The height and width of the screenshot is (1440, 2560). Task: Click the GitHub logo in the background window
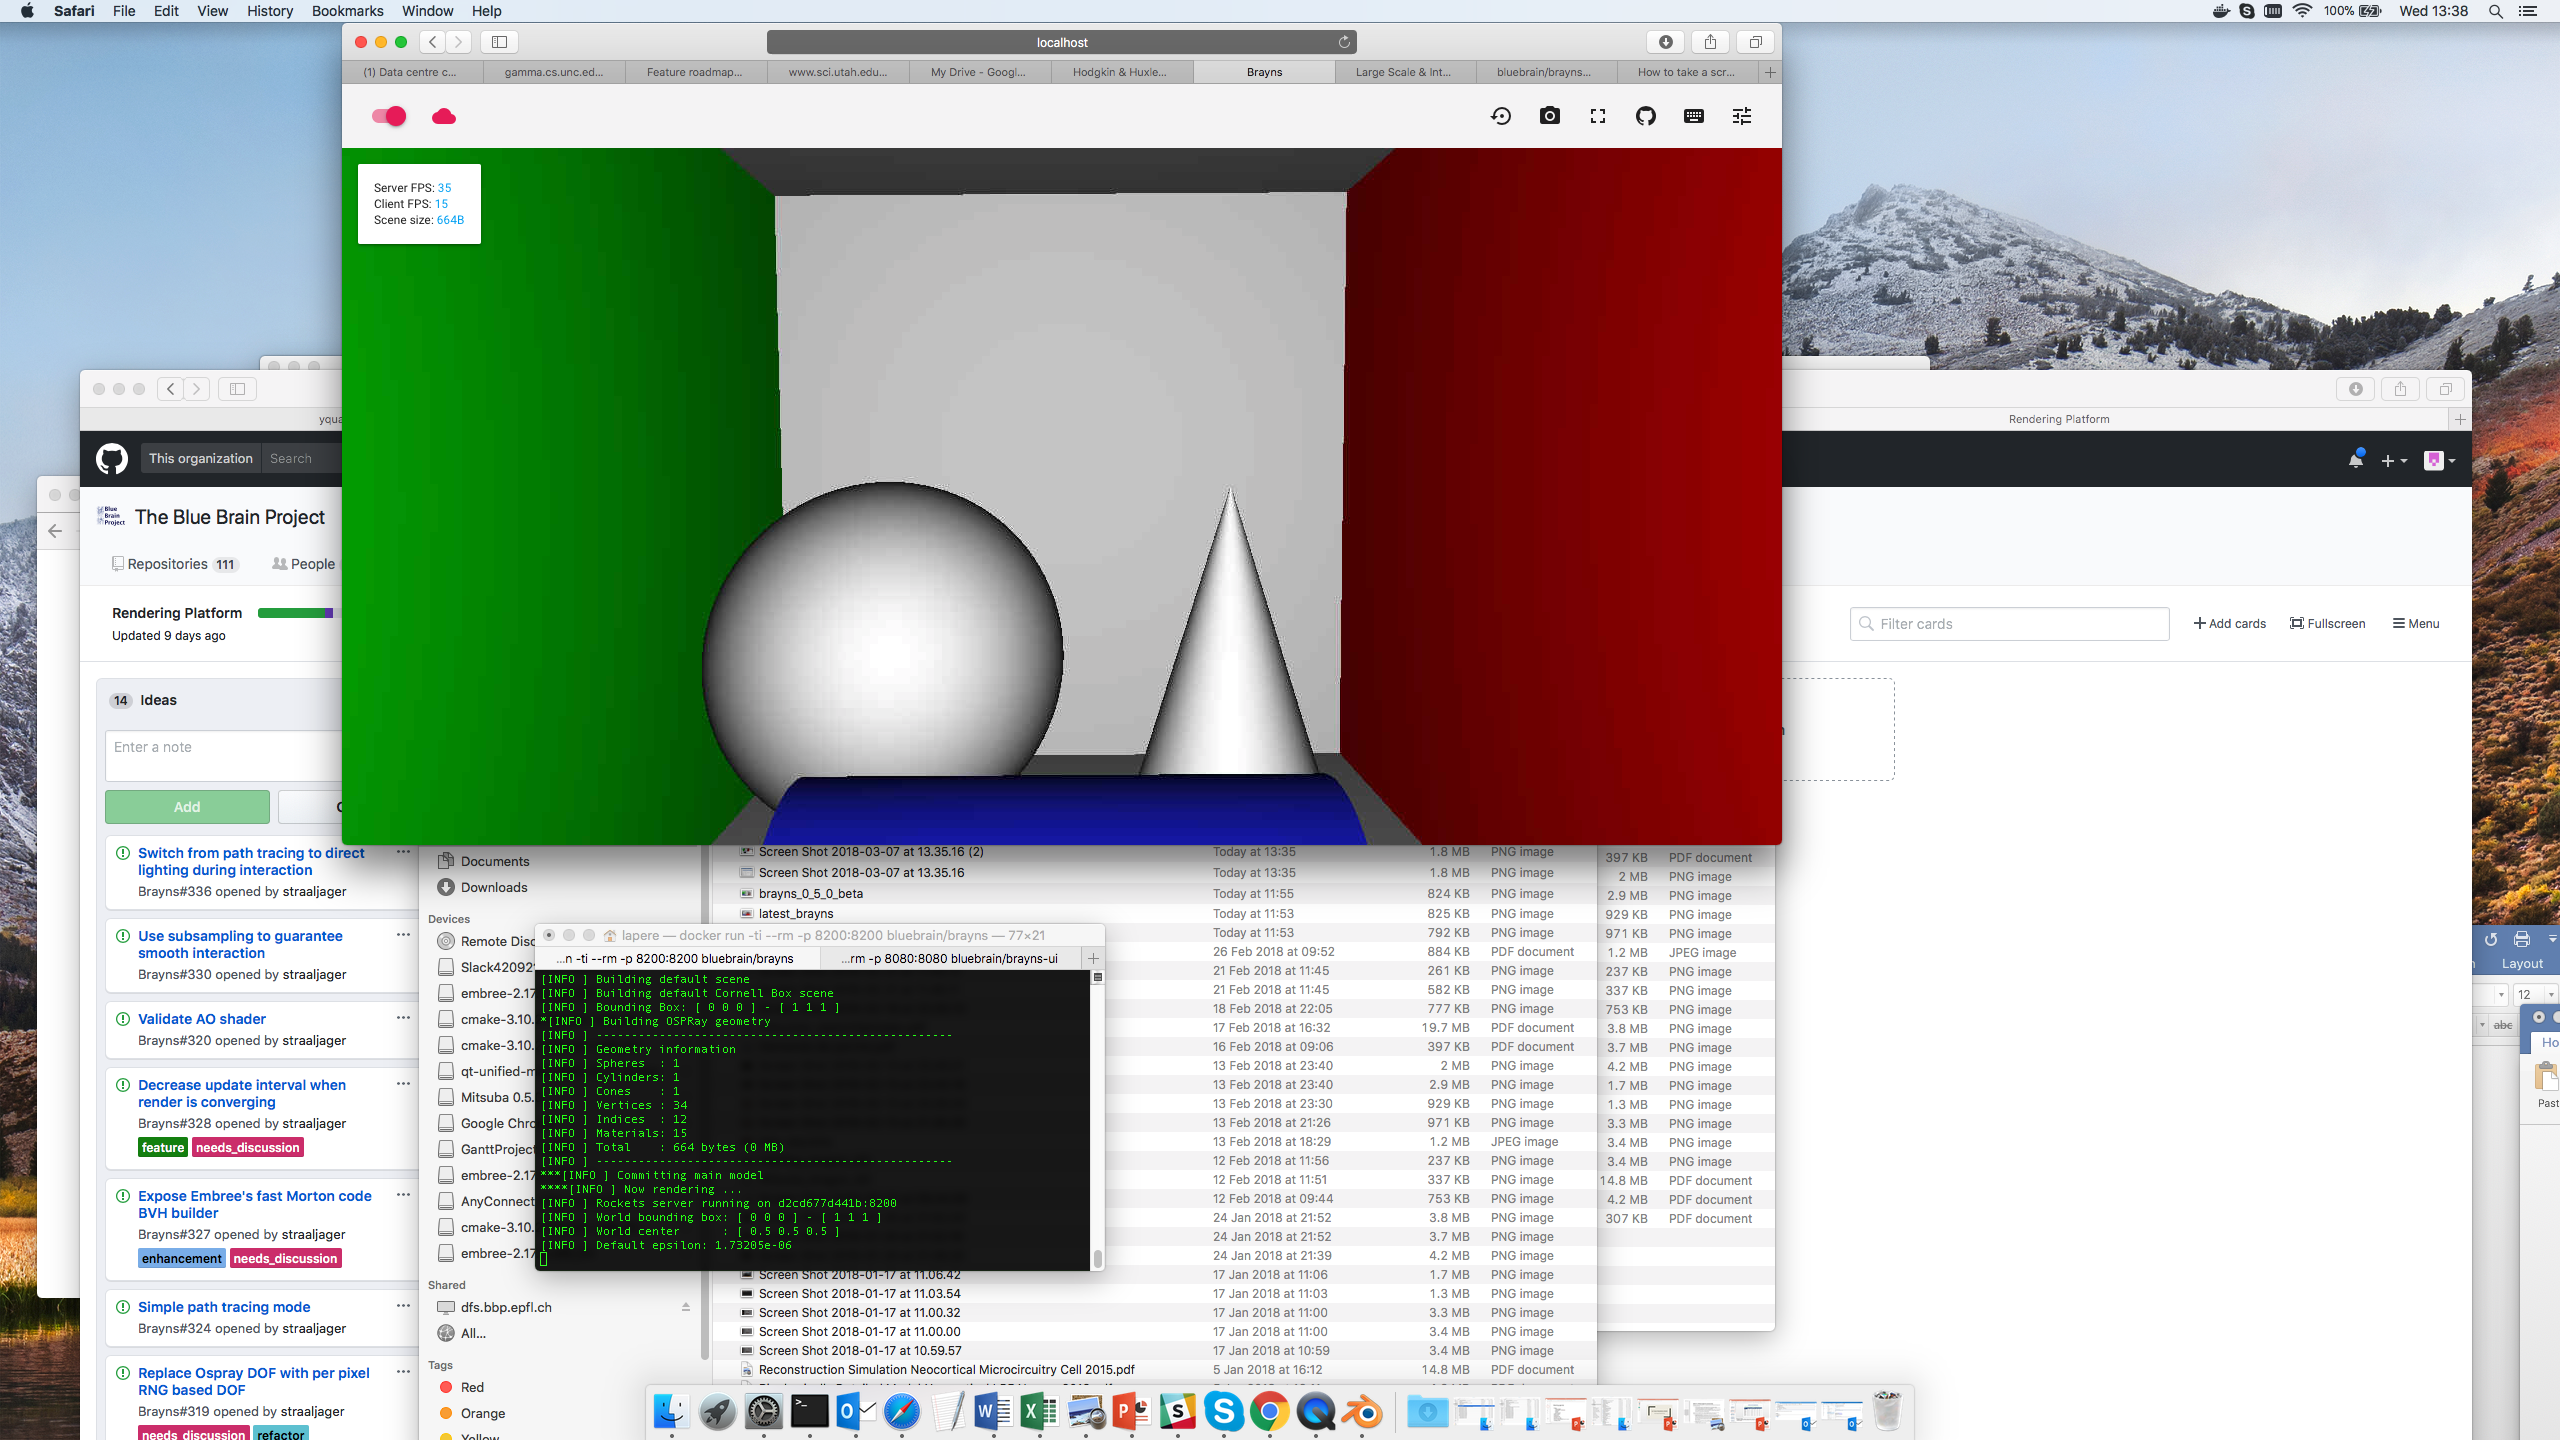click(112, 459)
